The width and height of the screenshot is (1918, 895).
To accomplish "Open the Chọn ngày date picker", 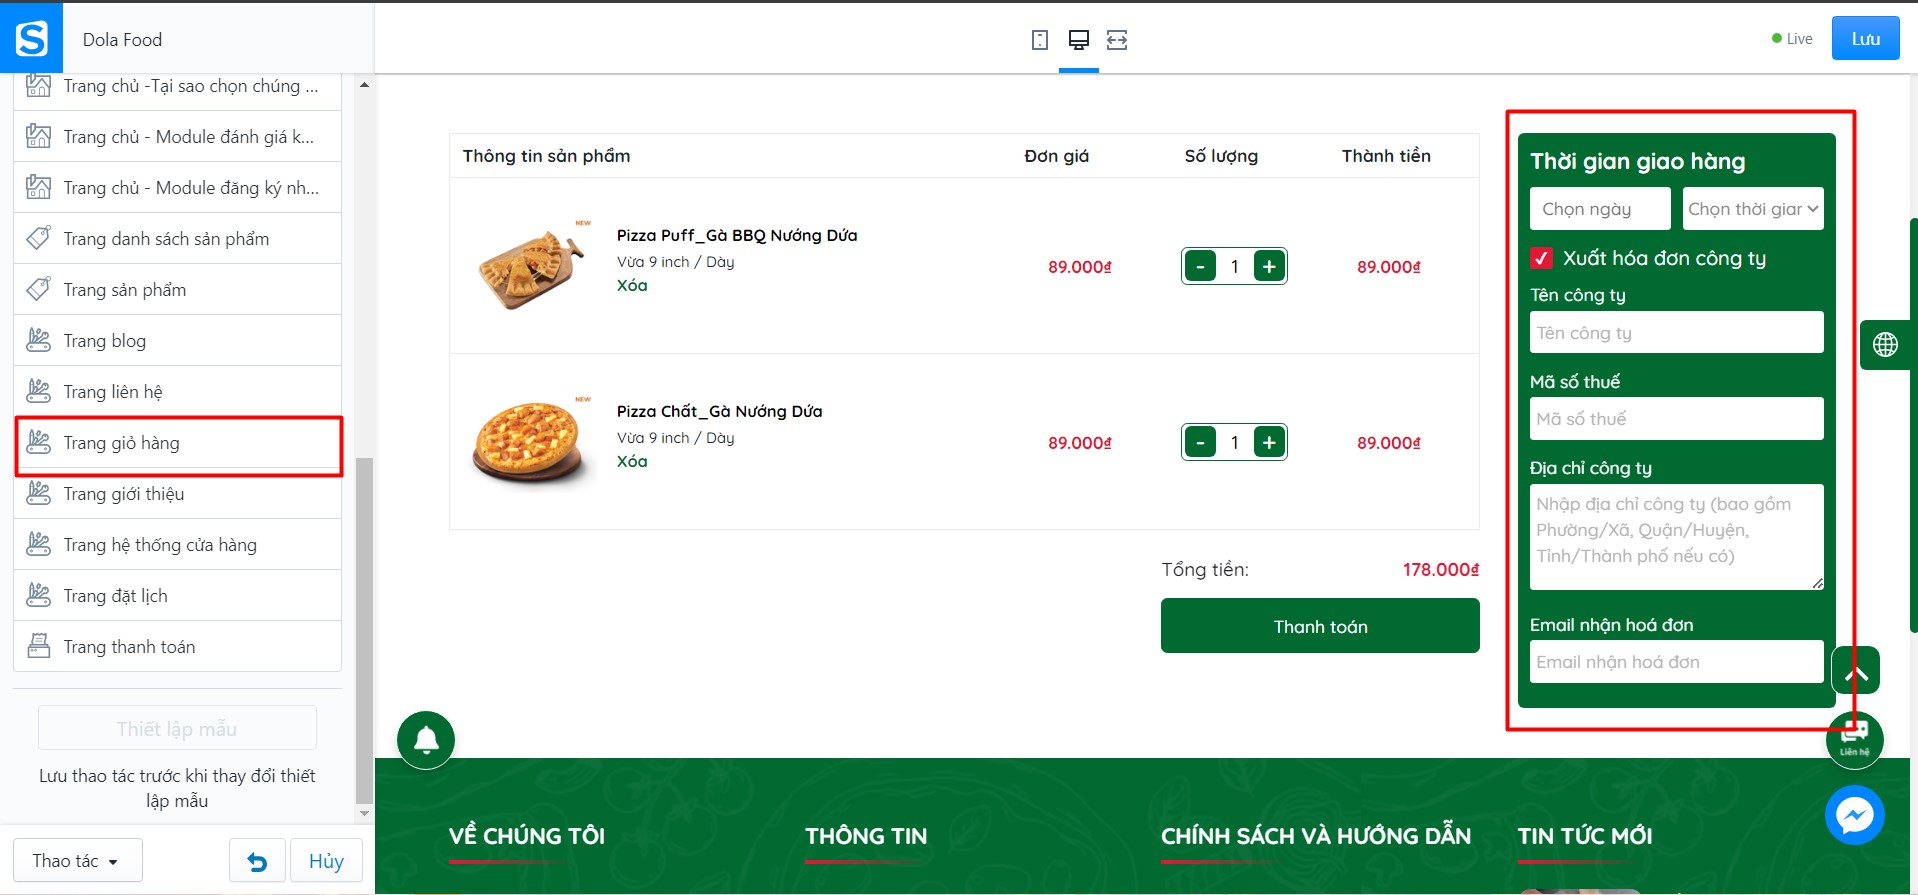I will click(x=1600, y=209).
